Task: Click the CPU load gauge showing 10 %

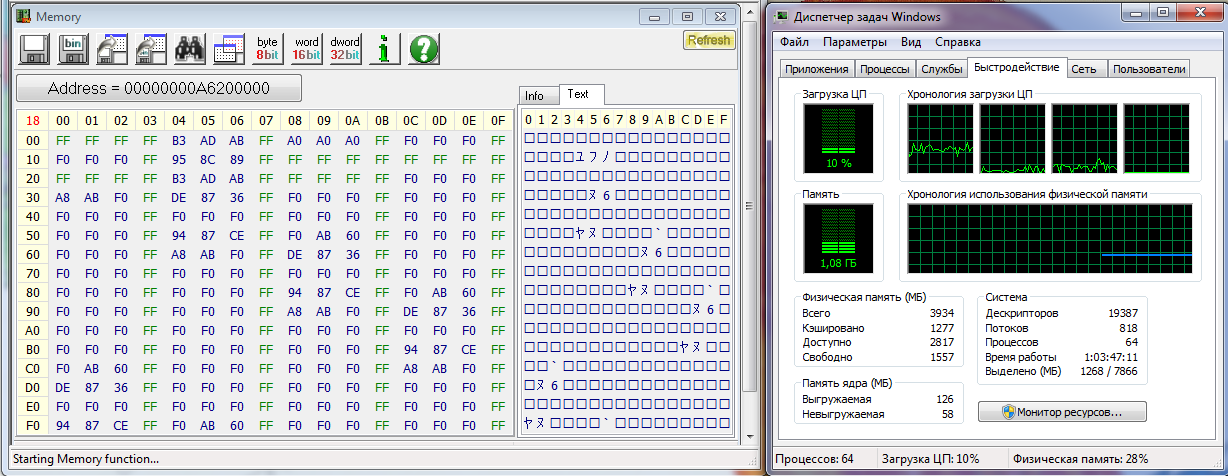Action: coord(840,140)
